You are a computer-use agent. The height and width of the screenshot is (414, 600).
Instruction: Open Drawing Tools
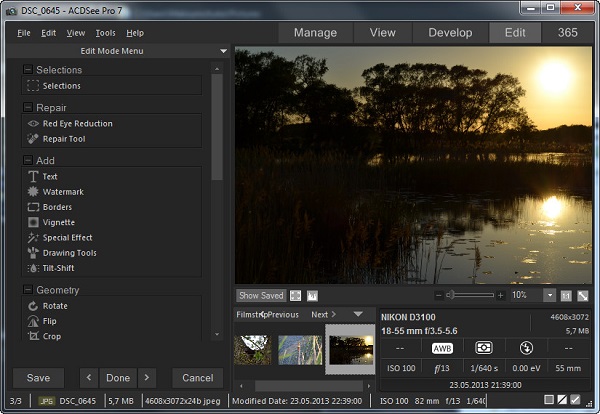[x=69, y=253]
